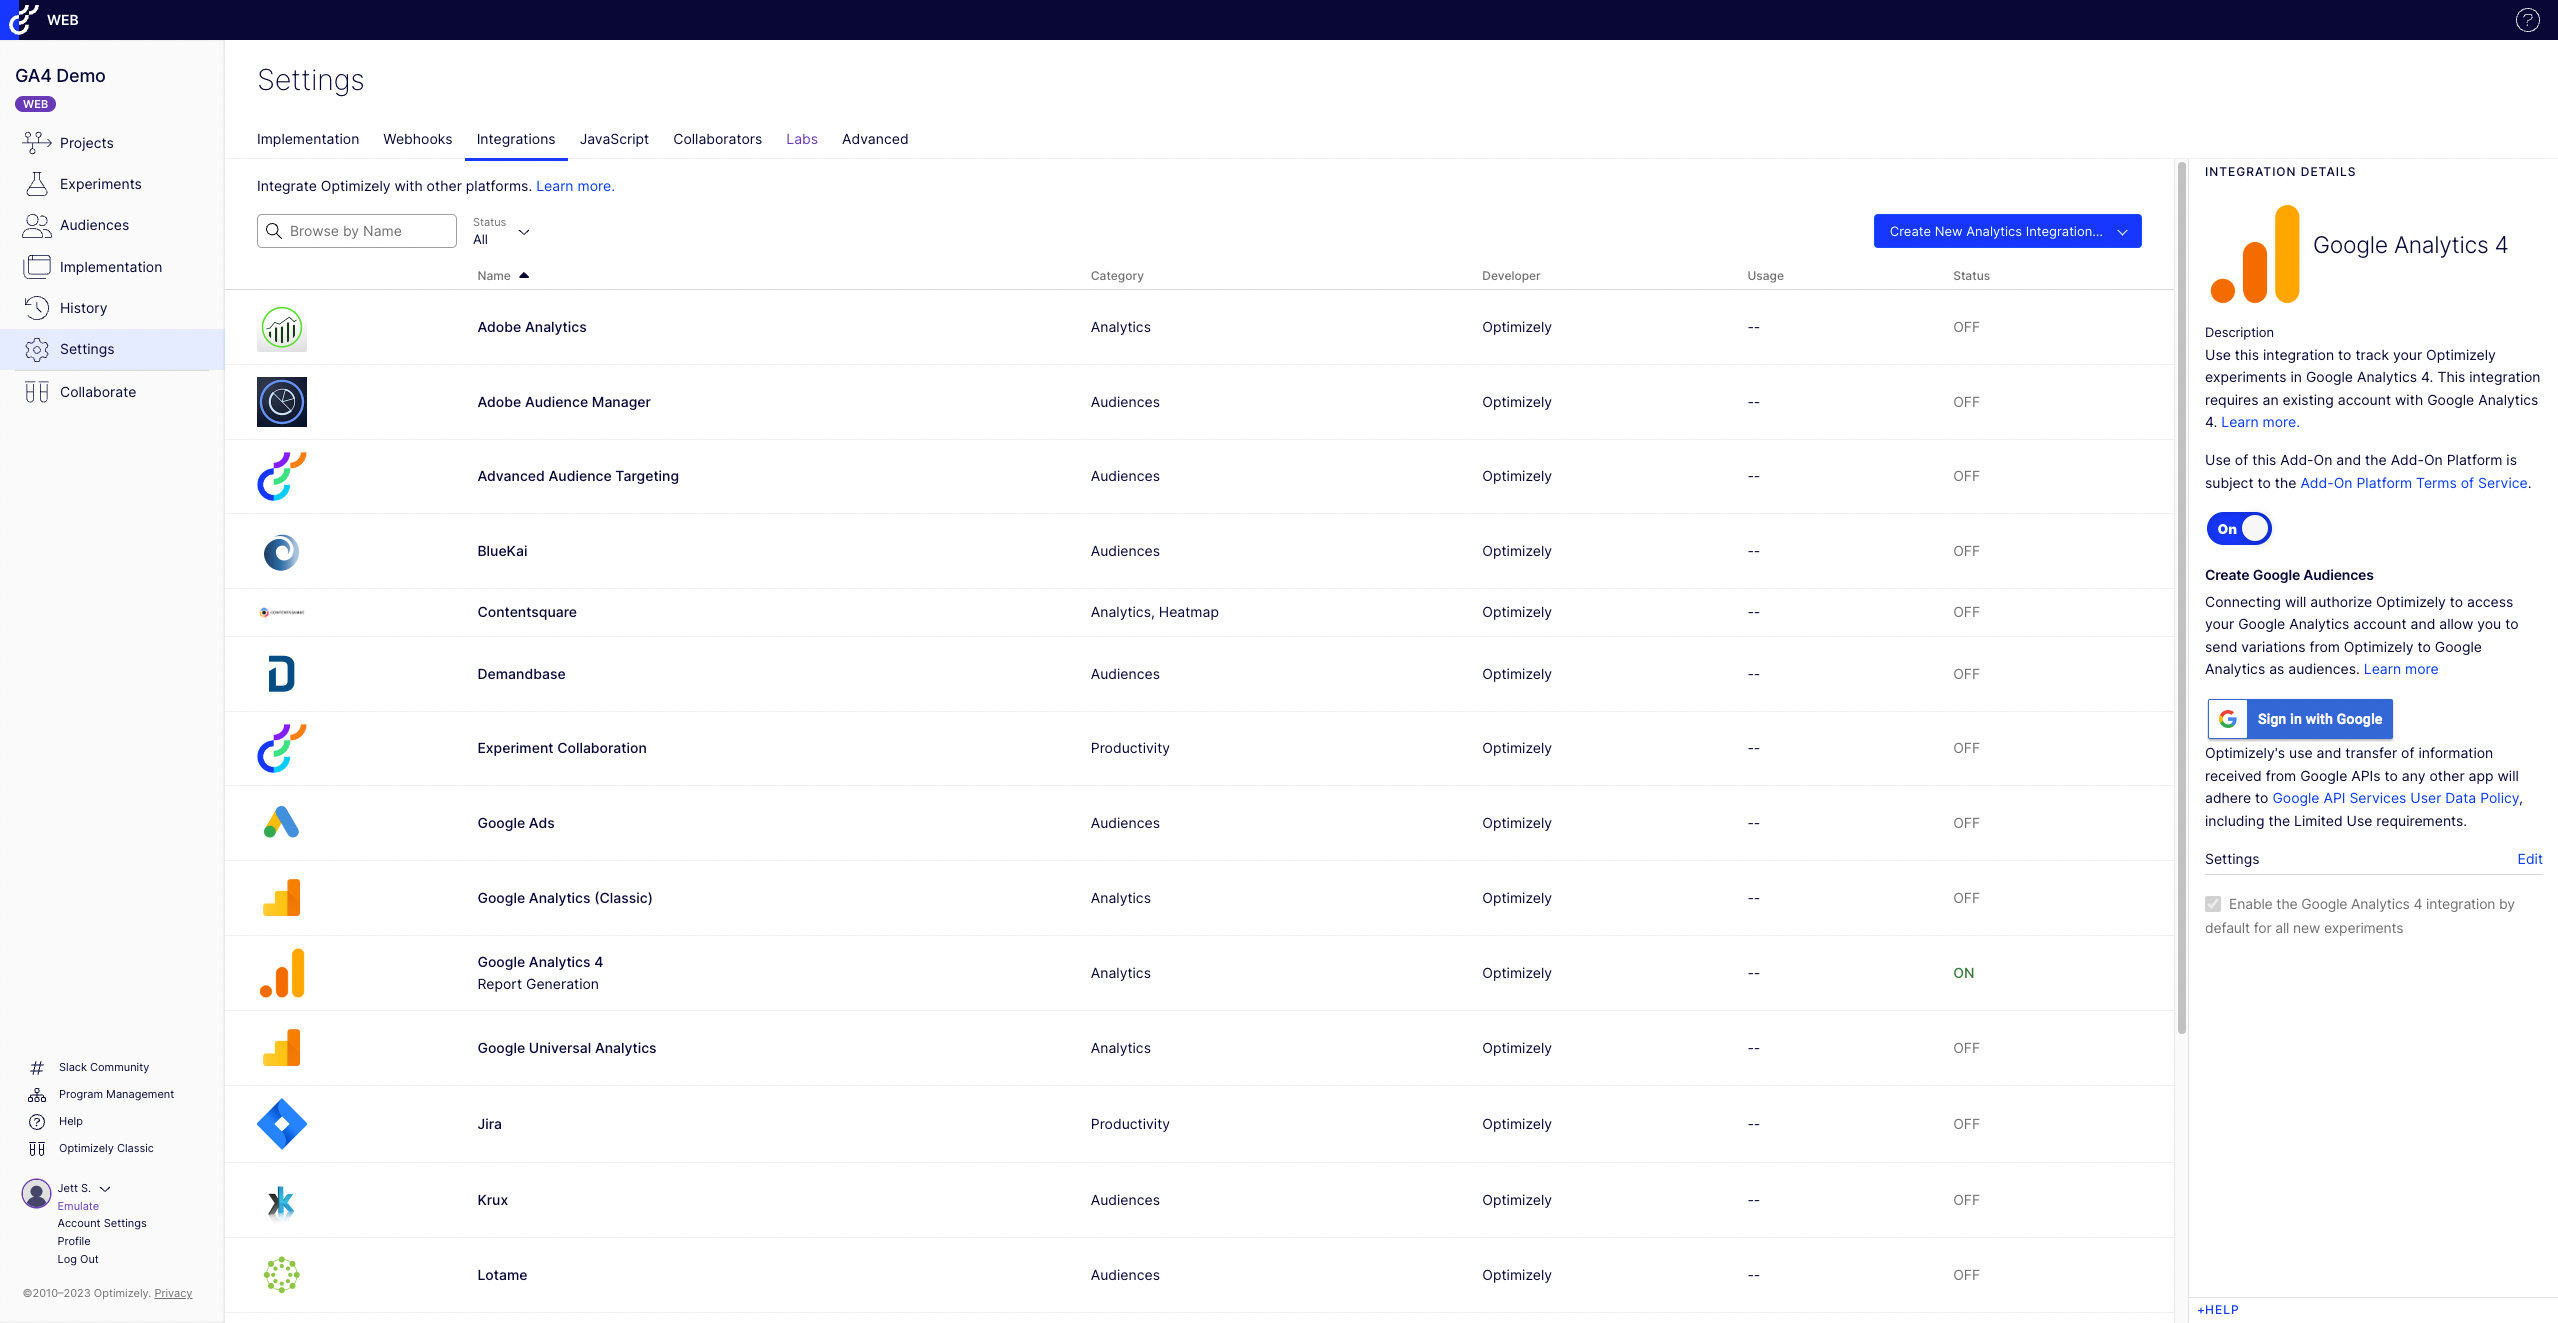Click the Demandbase logo icon
This screenshot has height=1323, width=2558.
(282, 674)
